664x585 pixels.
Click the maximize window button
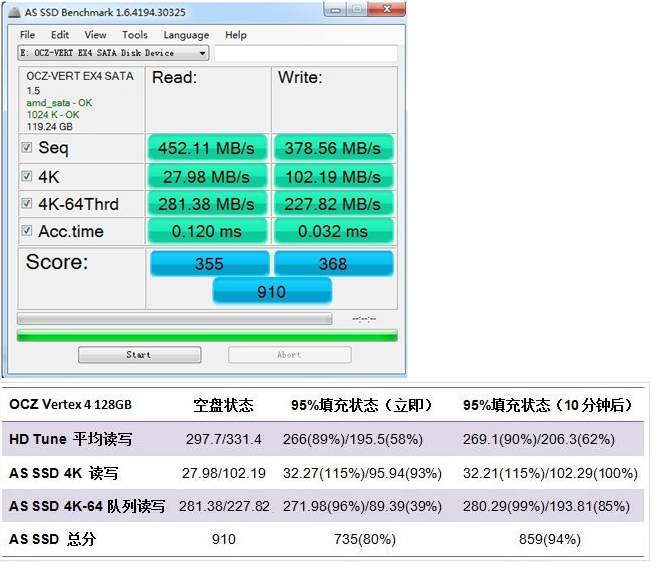click(357, 9)
